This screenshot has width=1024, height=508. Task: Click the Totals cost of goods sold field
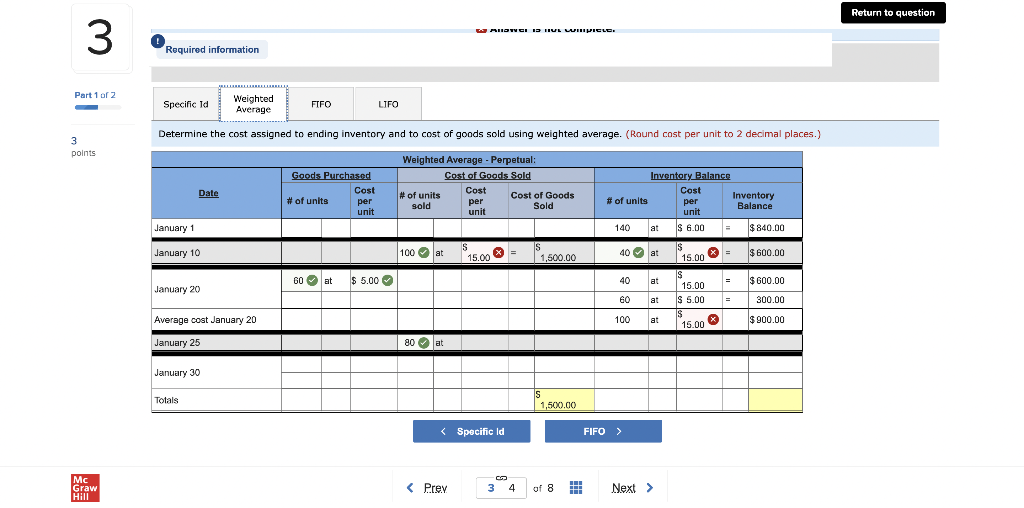tap(564, 400)
